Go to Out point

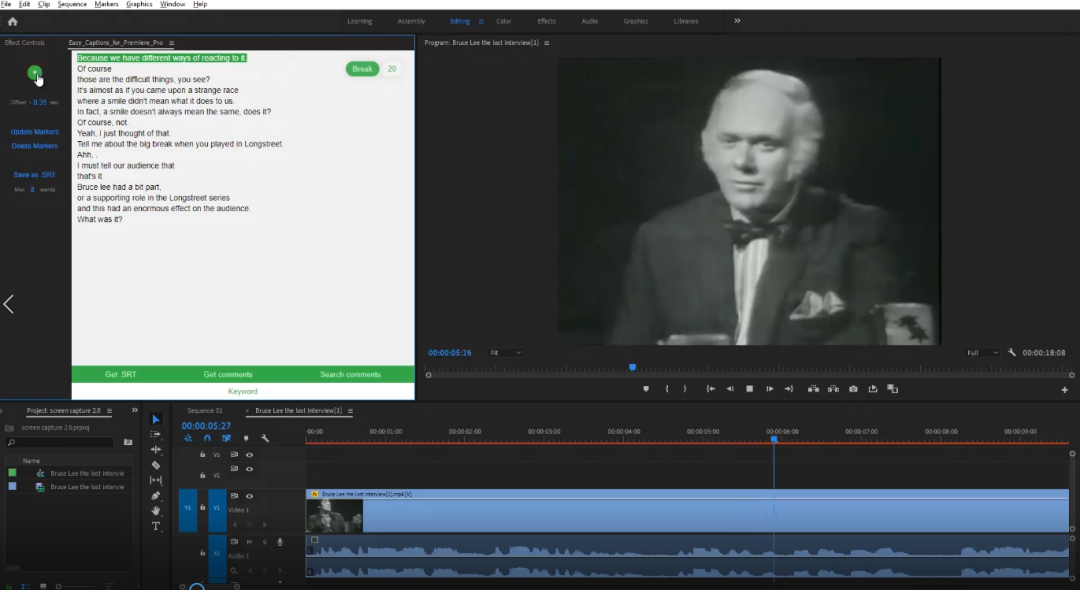[x=789, y=389]
